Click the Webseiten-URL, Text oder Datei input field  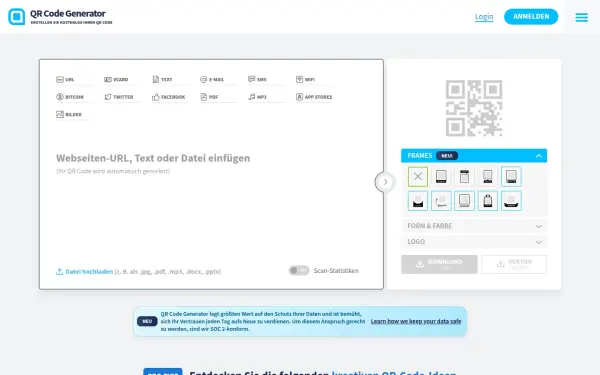pyautogui.click(x=153, y=158)
